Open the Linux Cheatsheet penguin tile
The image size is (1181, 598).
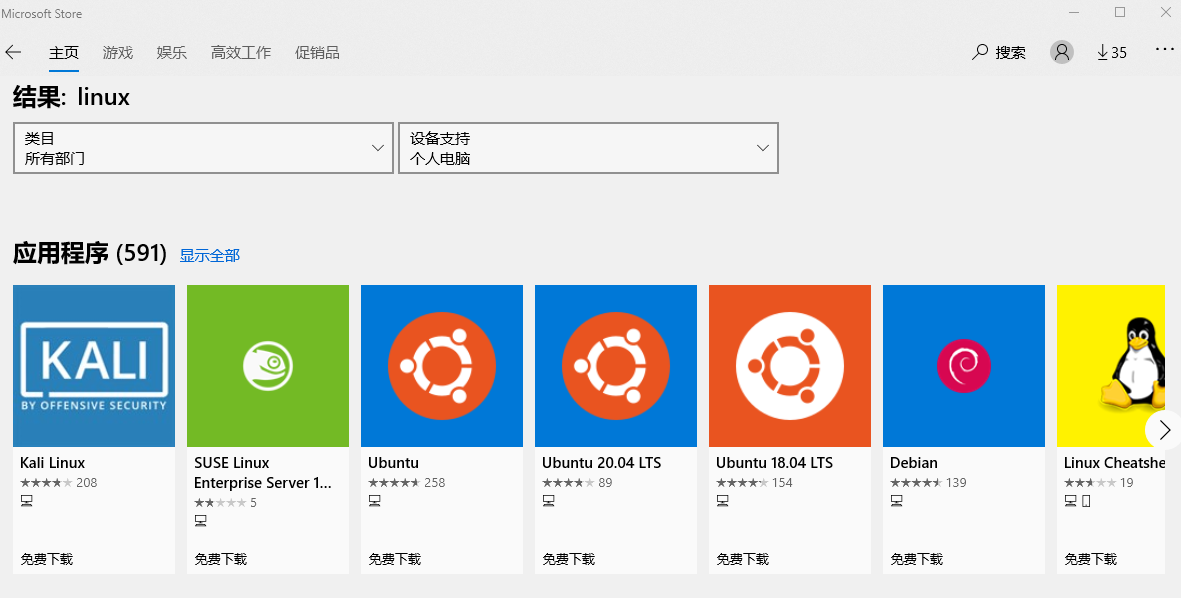pyautogui.click(x=1111, y=365)
